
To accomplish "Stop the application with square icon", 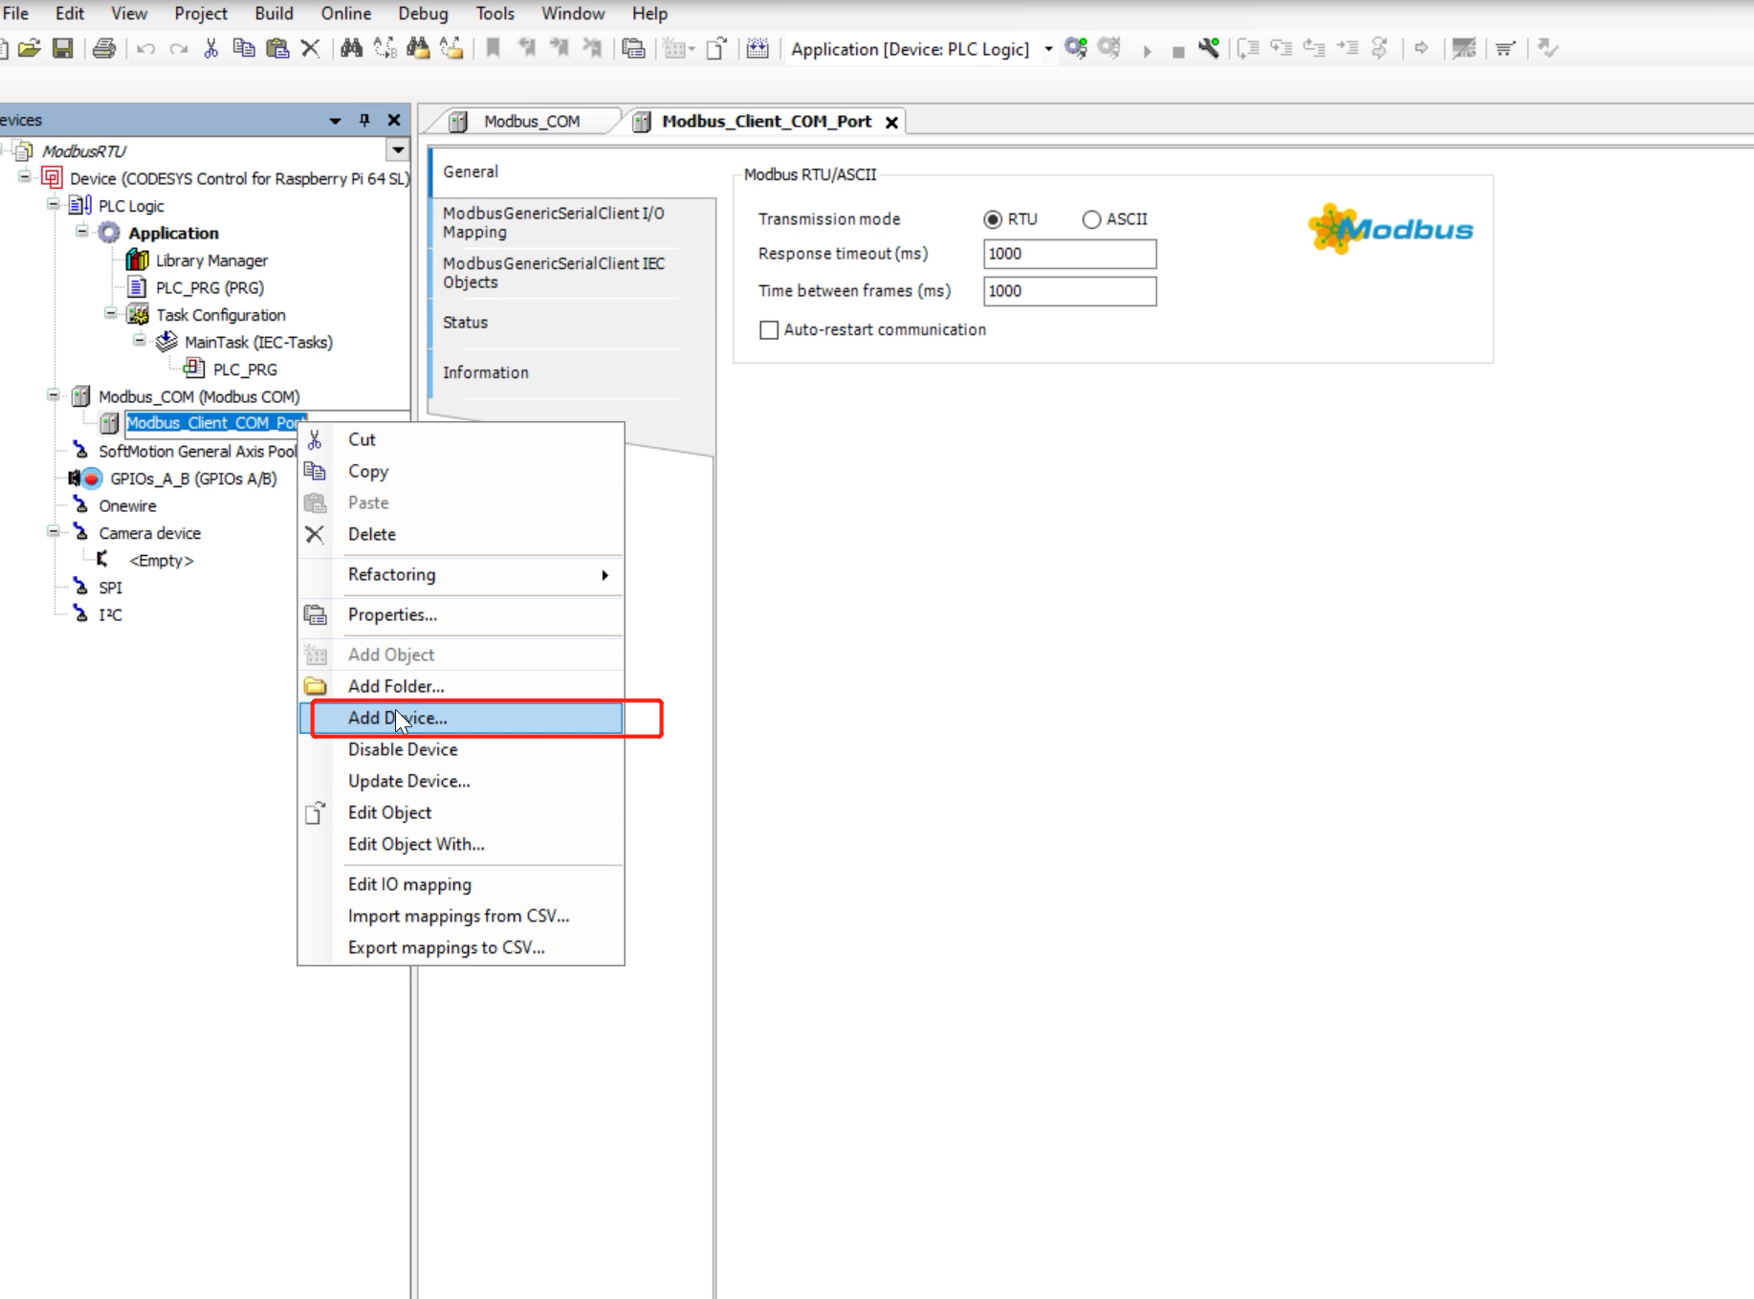I will 1178,51.
